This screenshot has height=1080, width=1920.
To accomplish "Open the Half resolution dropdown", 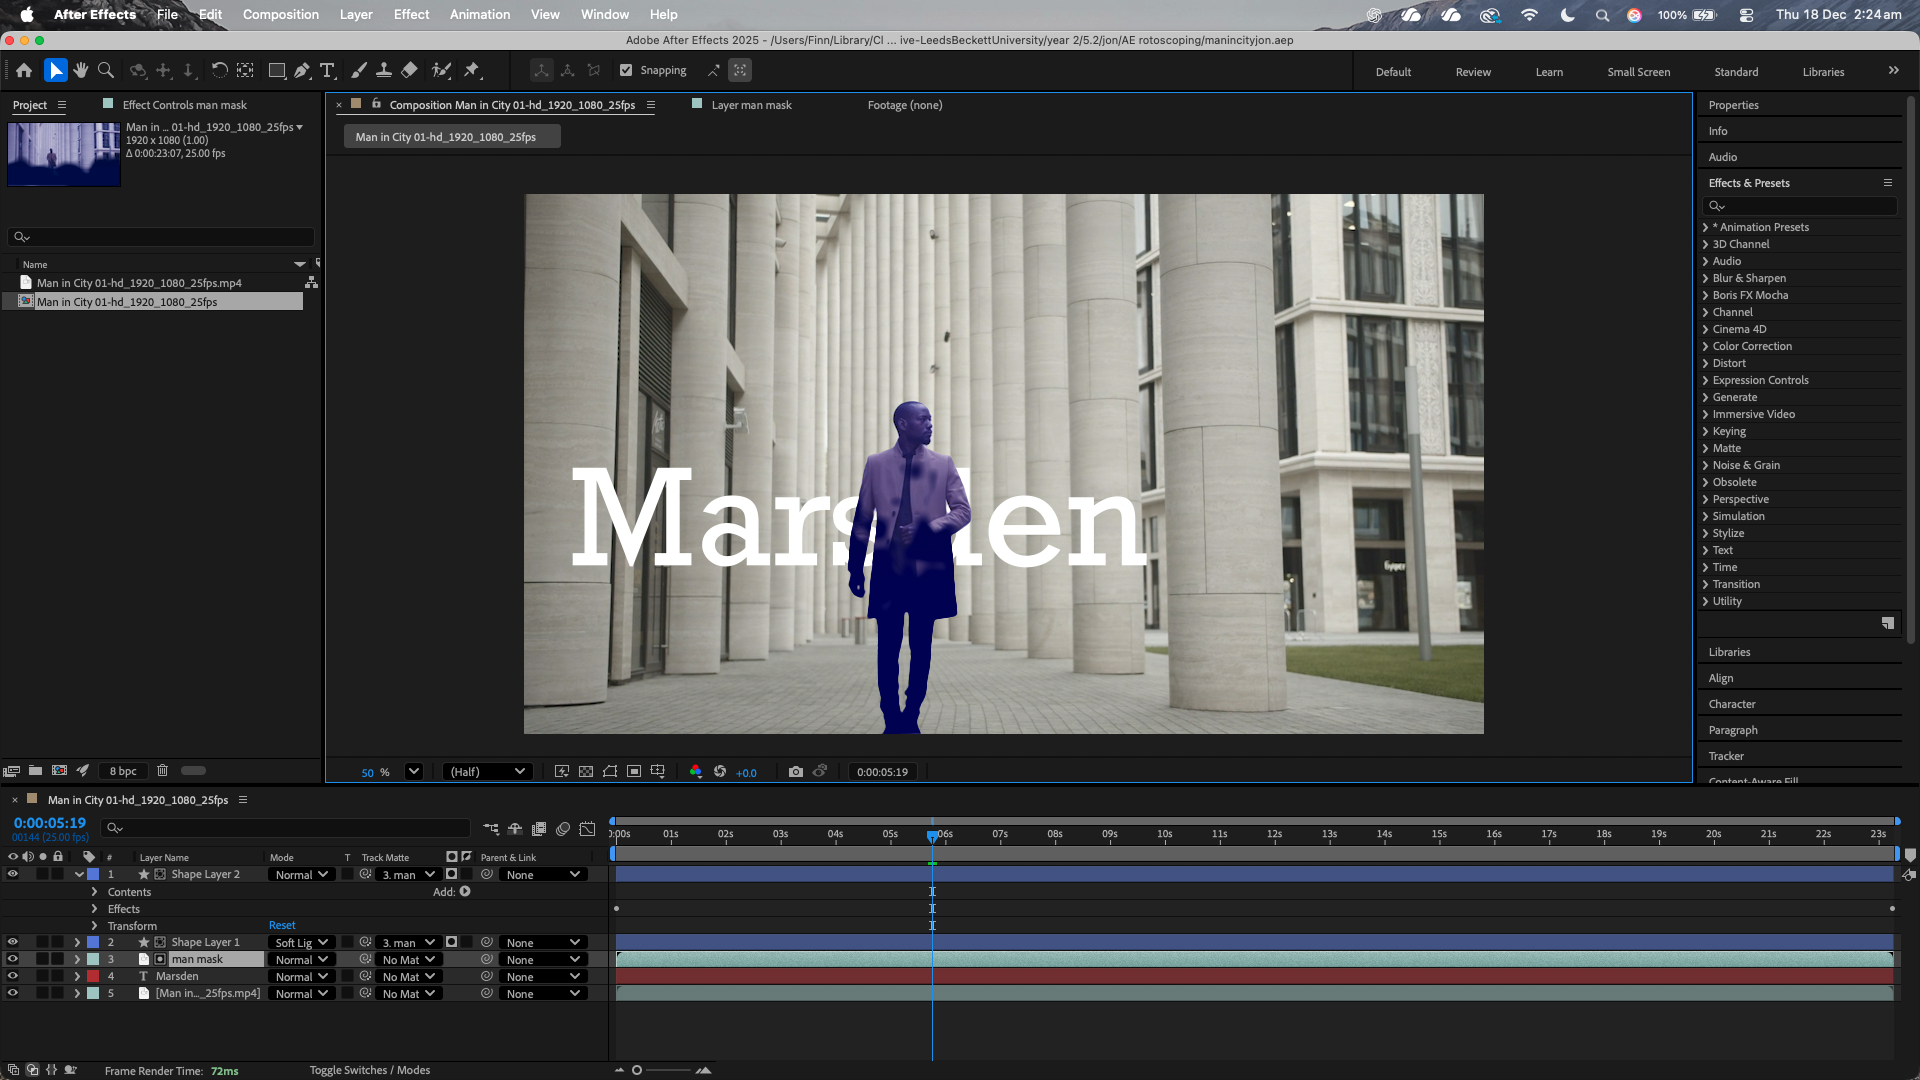I will click(x=487, y=772).
